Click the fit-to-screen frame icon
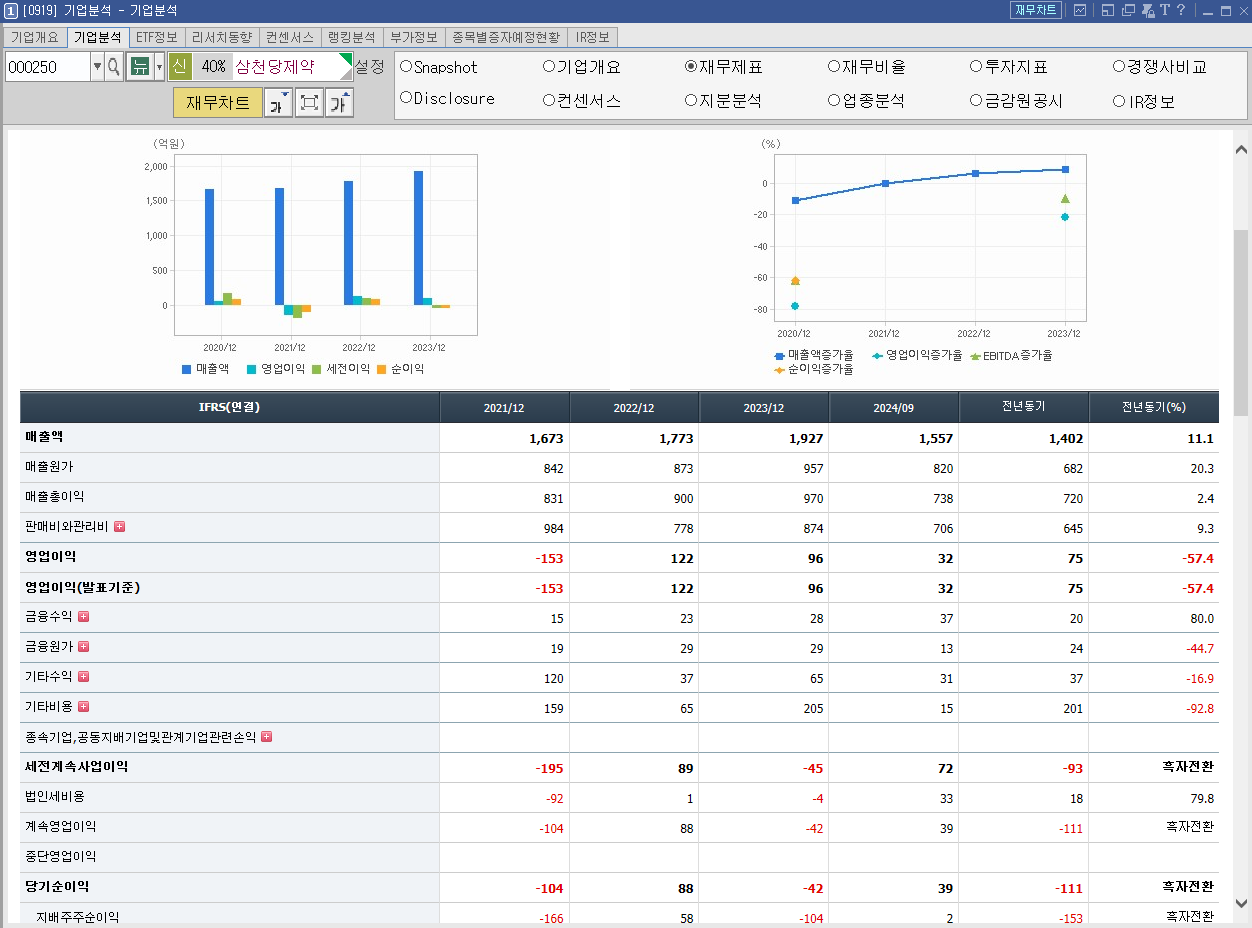Image resolution: width=1252 pixels, height=928 pixels. point(309,102)
